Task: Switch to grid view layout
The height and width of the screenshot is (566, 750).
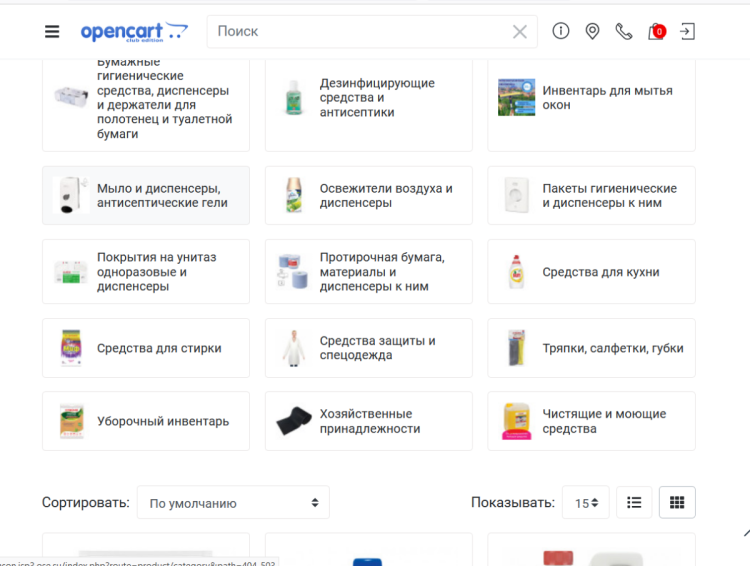Action: click(x=677, y=502)
